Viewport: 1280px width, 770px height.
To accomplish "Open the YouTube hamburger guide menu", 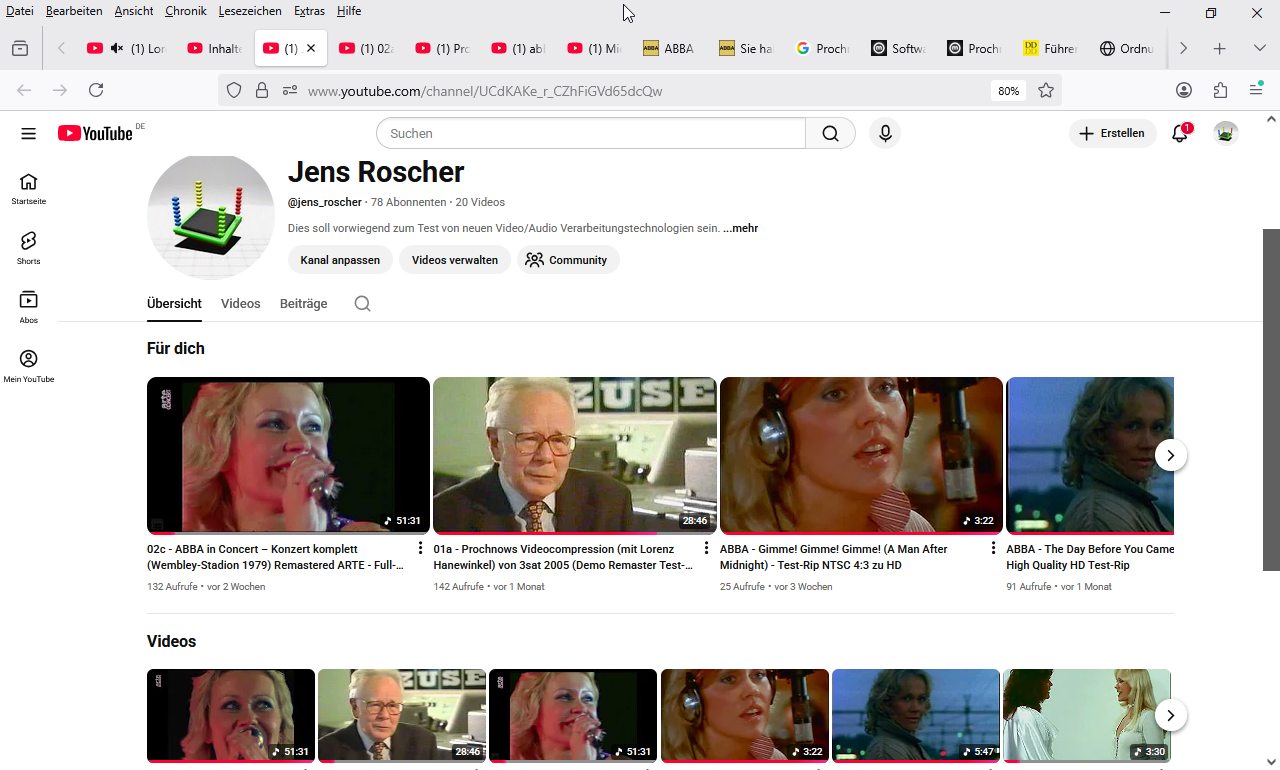I will click(x=28, y=134).
